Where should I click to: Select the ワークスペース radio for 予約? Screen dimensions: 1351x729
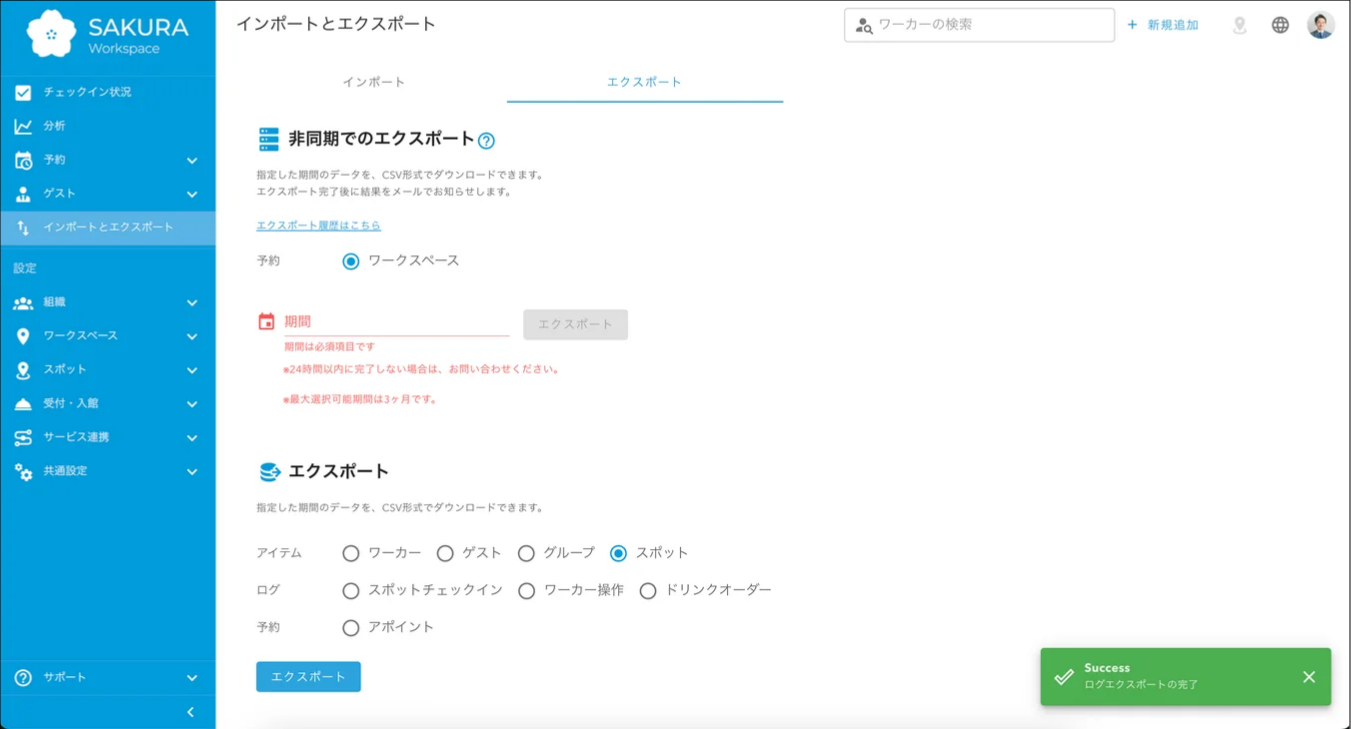[350, 262]
